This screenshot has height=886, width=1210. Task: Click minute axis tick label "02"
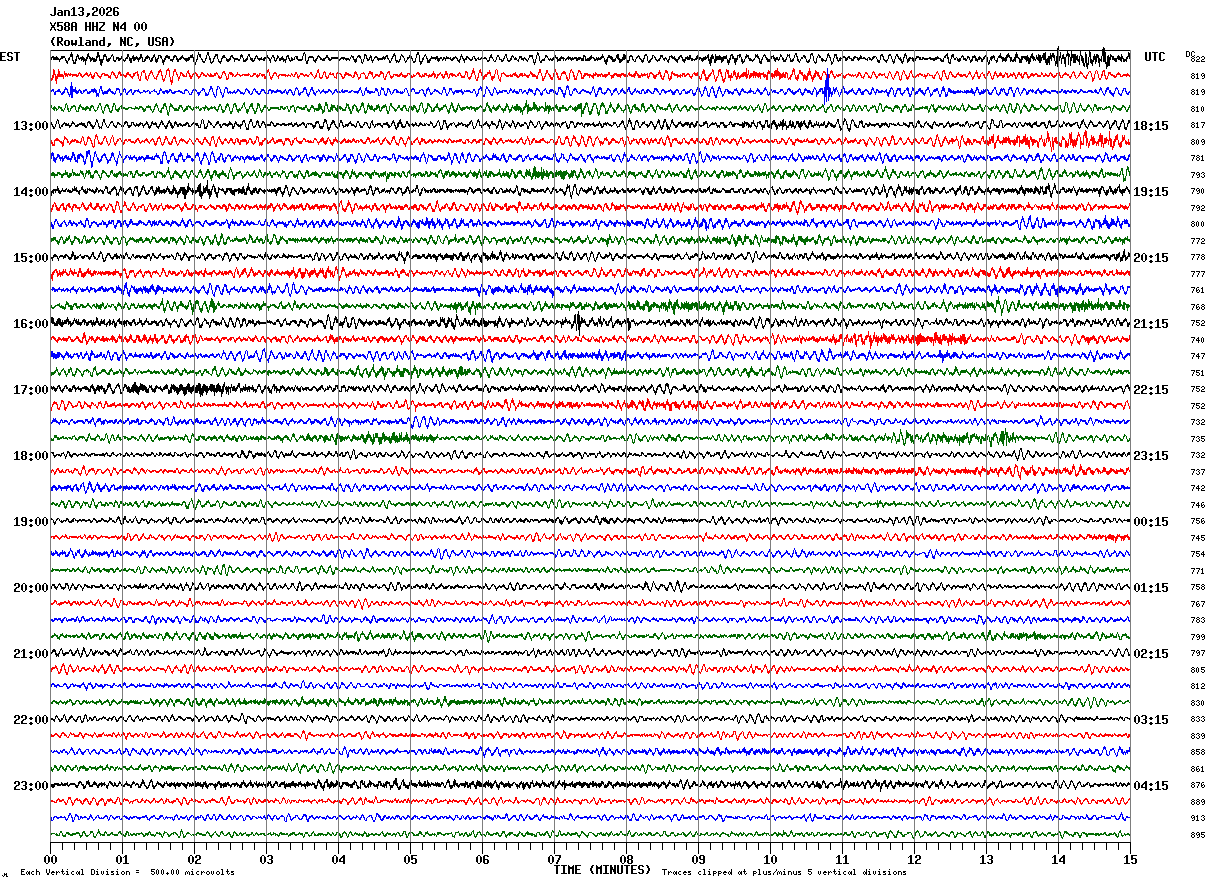(194, 859)
